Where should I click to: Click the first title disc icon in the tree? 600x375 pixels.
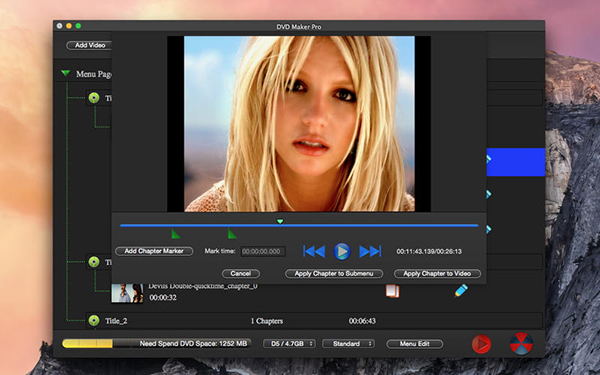[94, 98]
